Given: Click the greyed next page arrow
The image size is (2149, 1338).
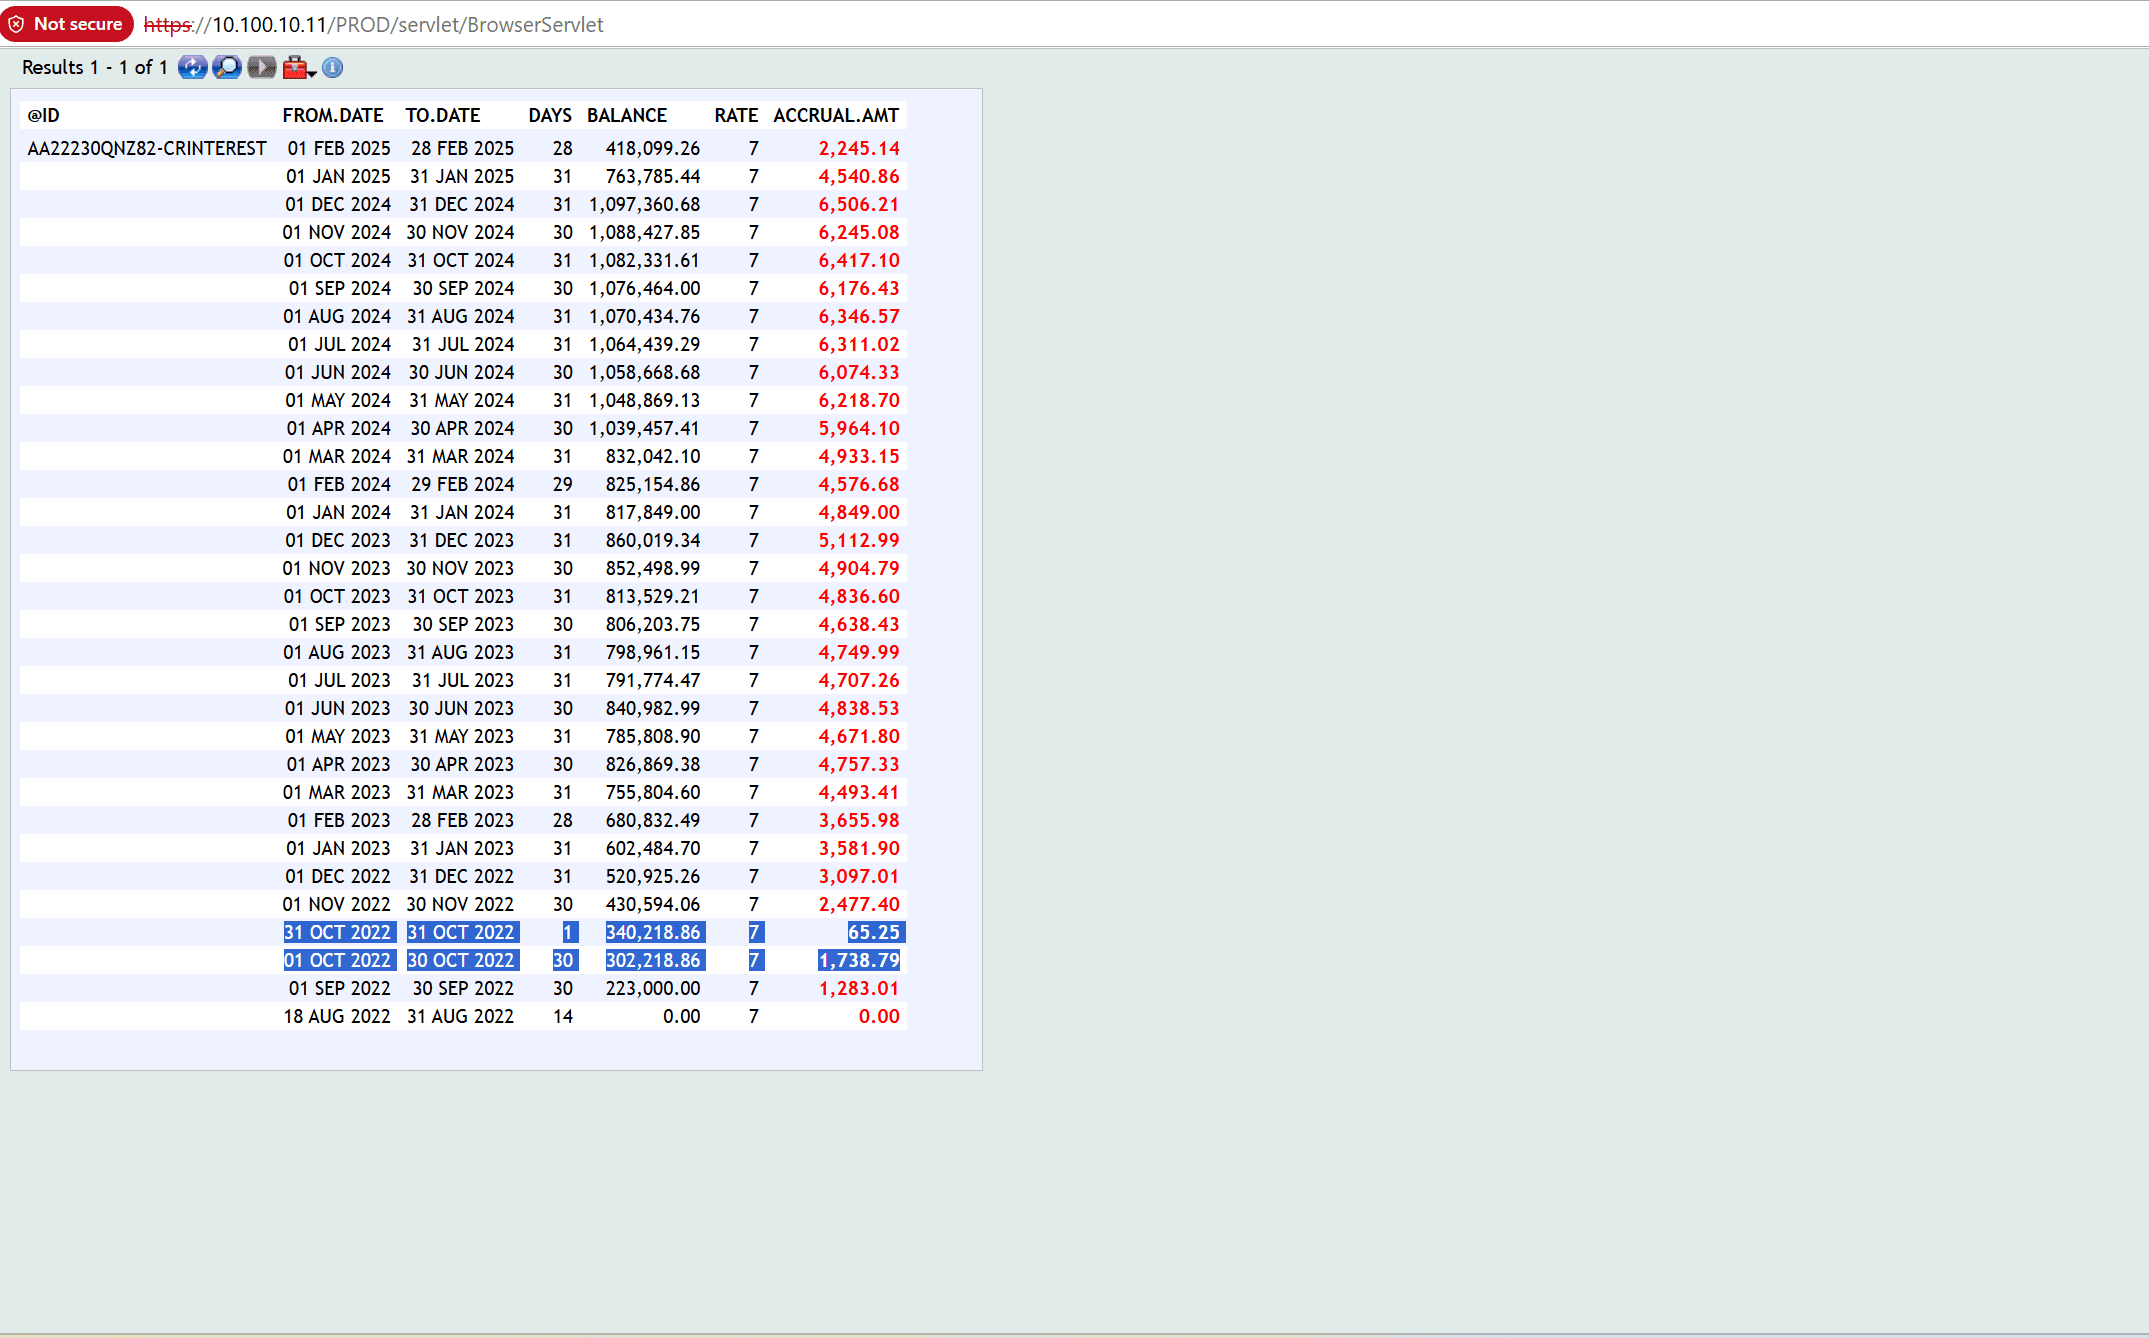Looking at the screenshot, I should (x=261, y=67).
